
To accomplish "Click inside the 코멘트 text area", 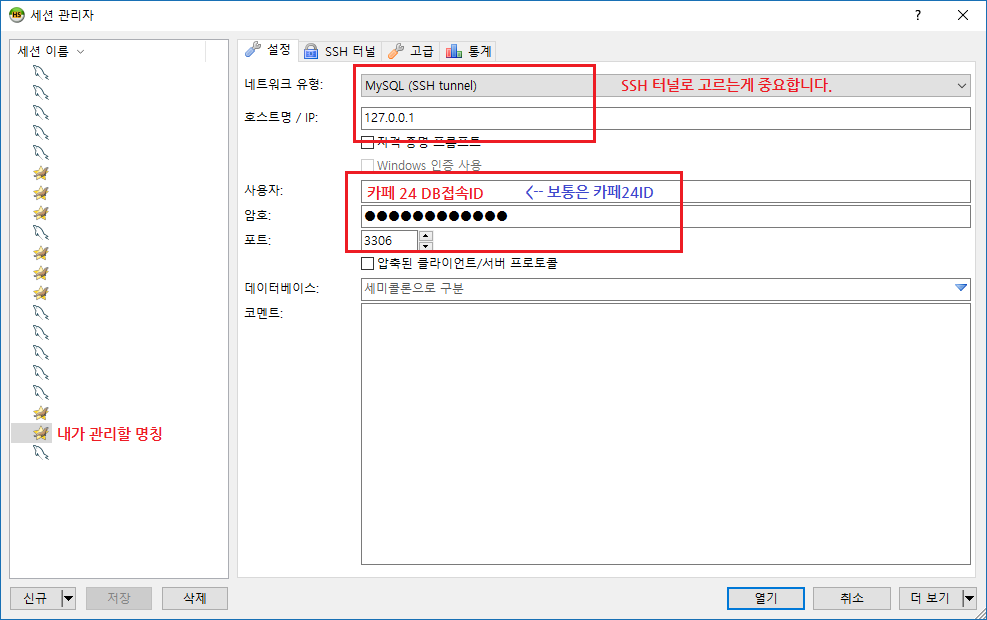I will (x=665, y=434).
